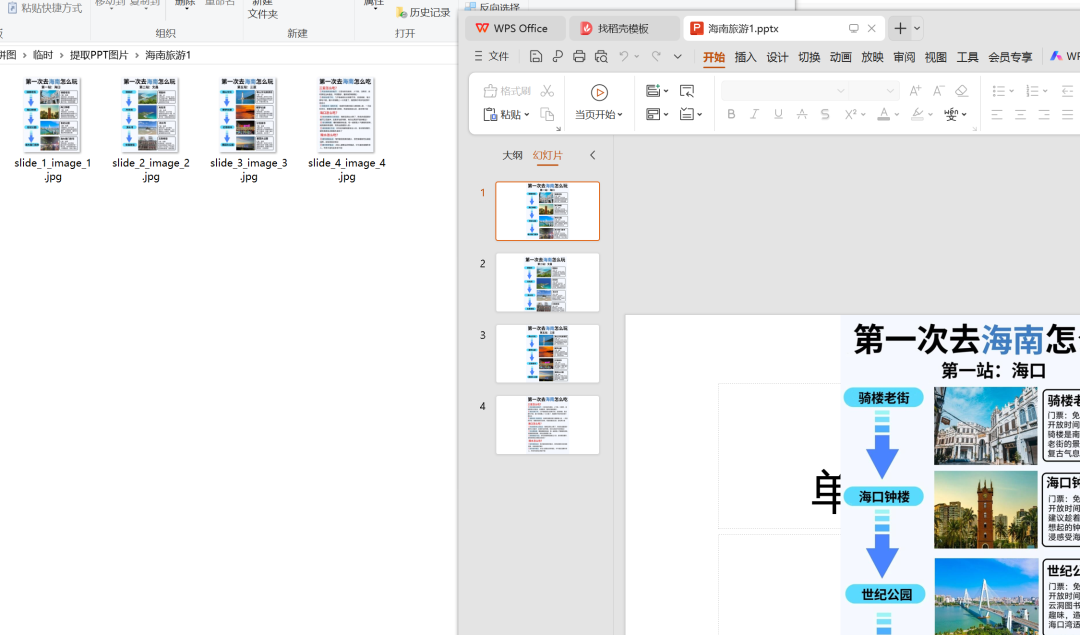The image size is (1080, 635).
Task: Expand the 当页开始 dropdown
Action: click(x=620, y=115)
